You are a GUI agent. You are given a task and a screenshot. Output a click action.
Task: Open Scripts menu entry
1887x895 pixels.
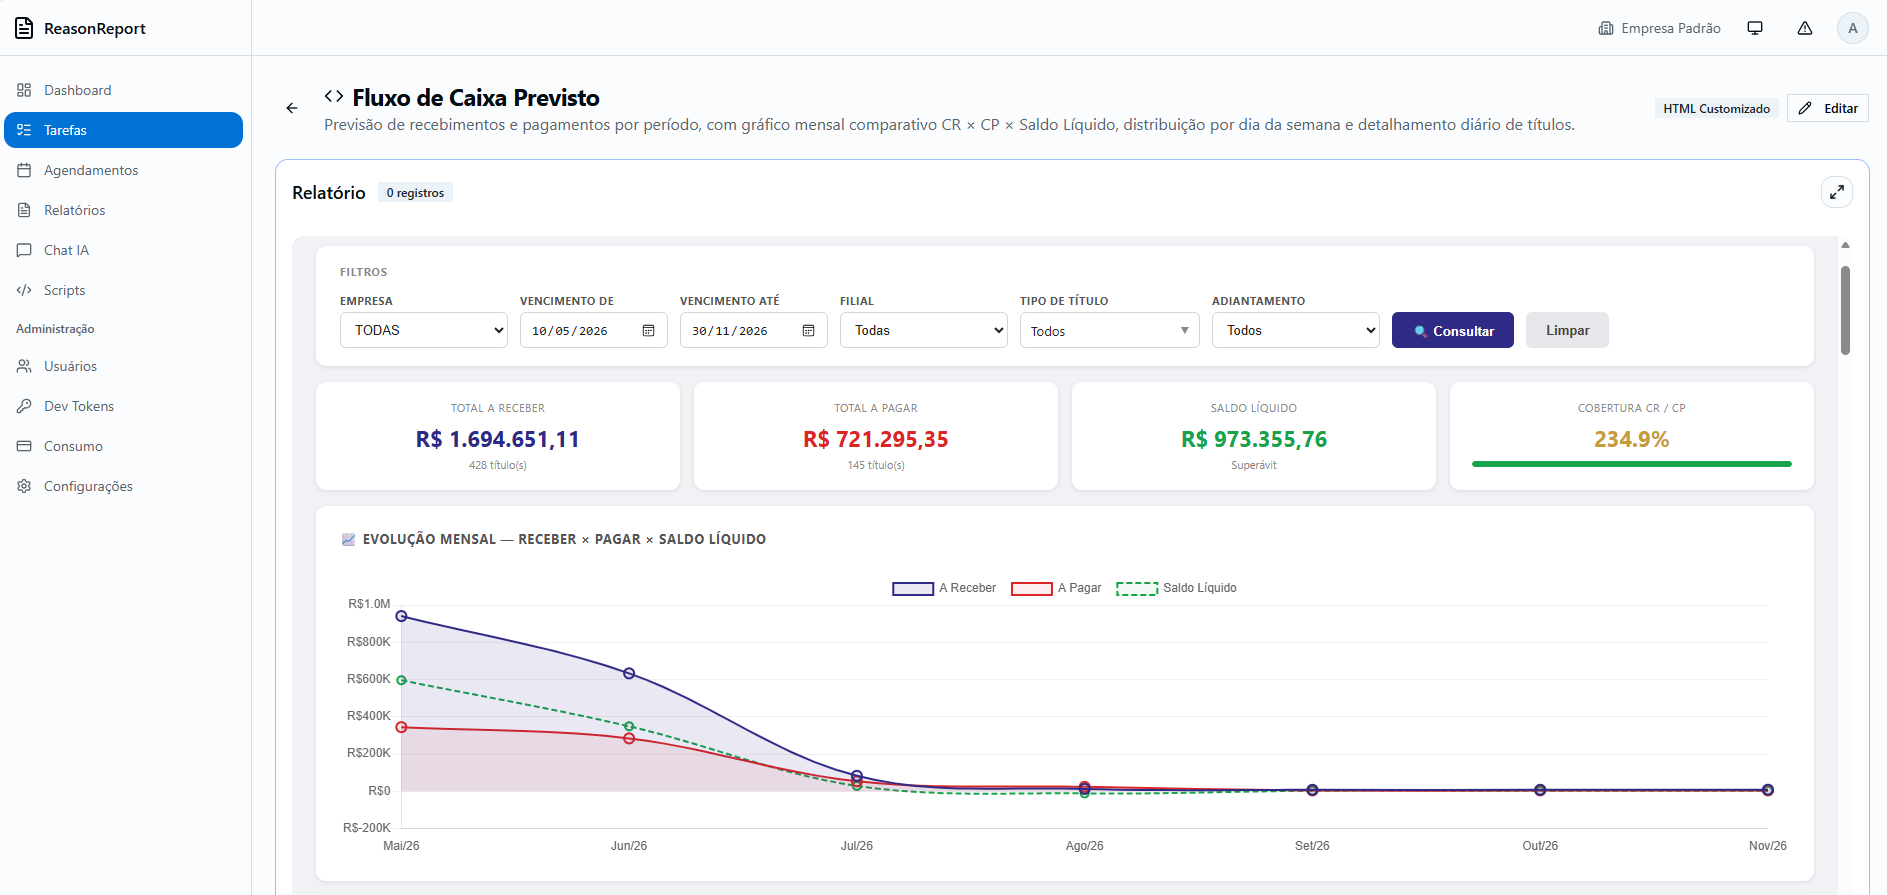click(123, 290)
